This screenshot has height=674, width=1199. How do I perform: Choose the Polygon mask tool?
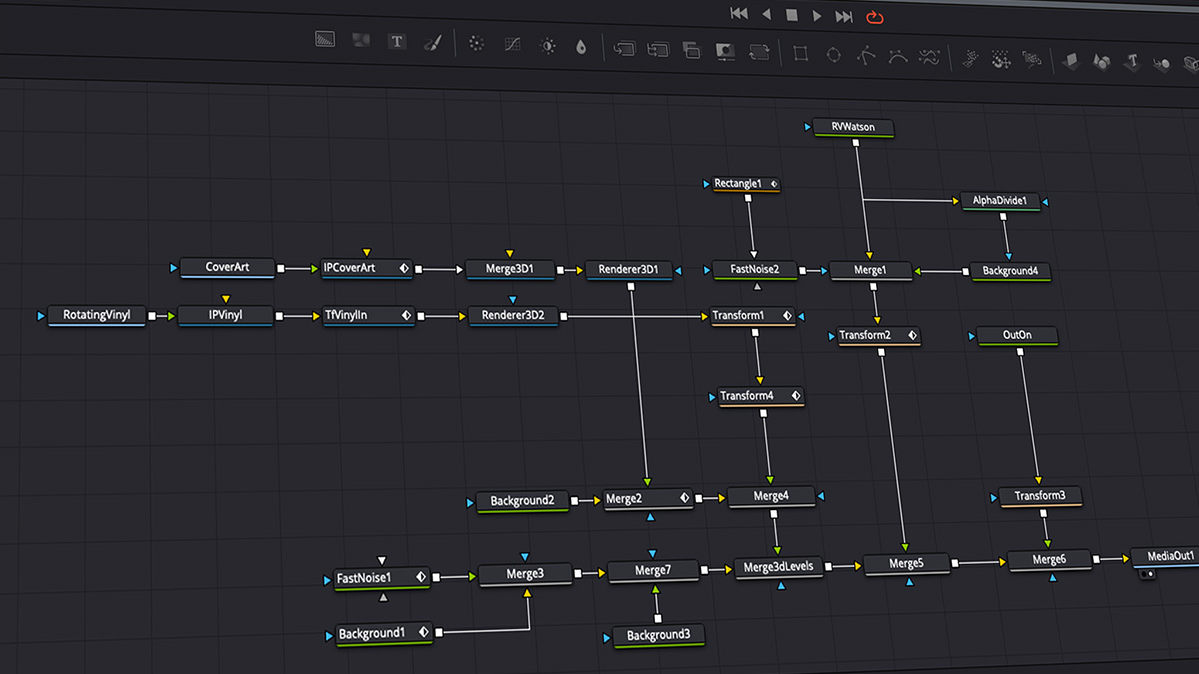pyautogui.click(x=866, y=56)
